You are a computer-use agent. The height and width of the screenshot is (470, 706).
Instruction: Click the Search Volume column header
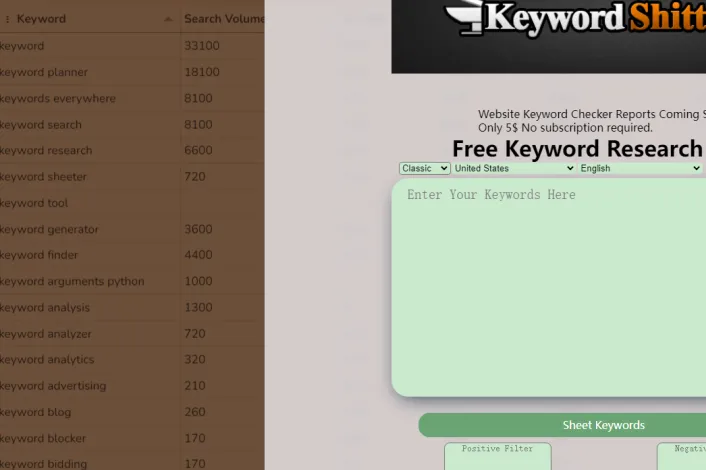click(x=224, y=19)
